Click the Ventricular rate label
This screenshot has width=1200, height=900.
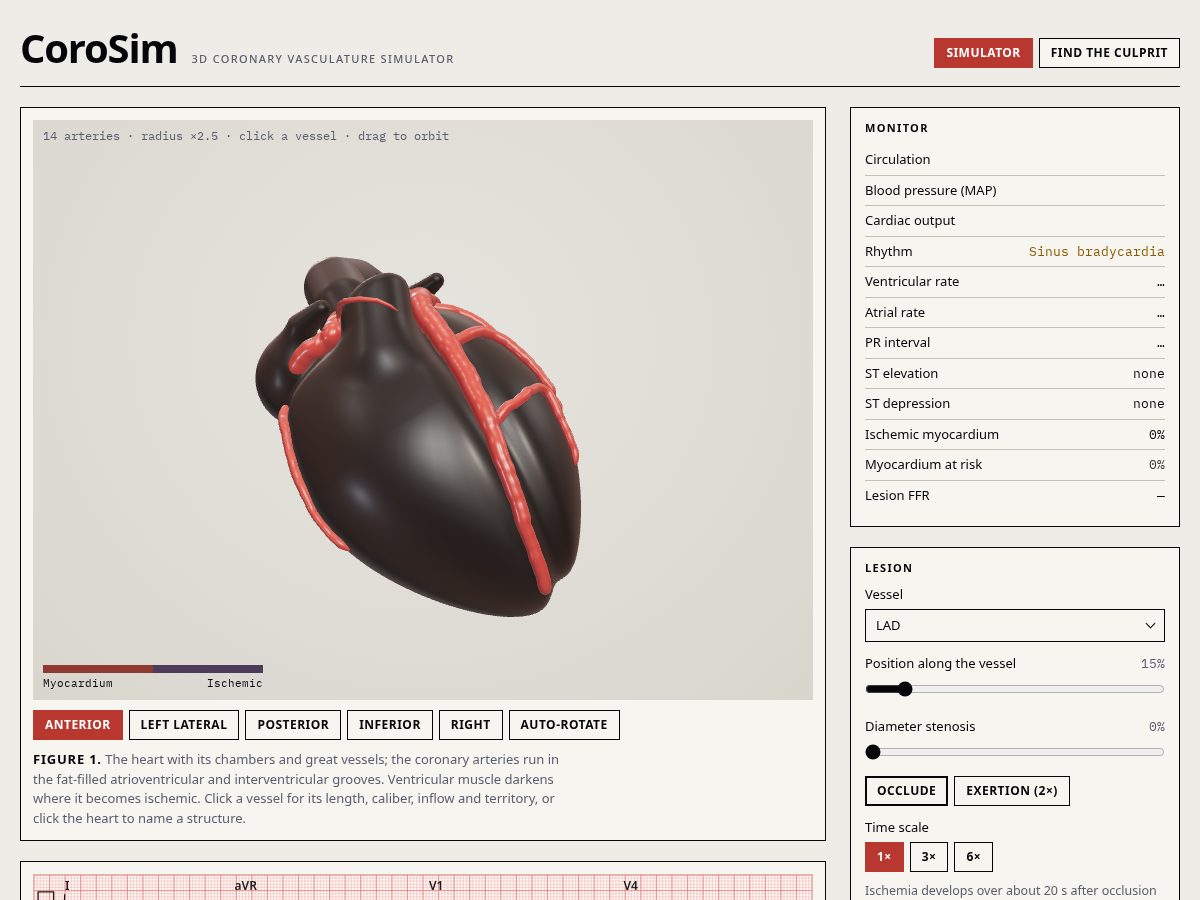pyautogui.click(x=912, y=281)
